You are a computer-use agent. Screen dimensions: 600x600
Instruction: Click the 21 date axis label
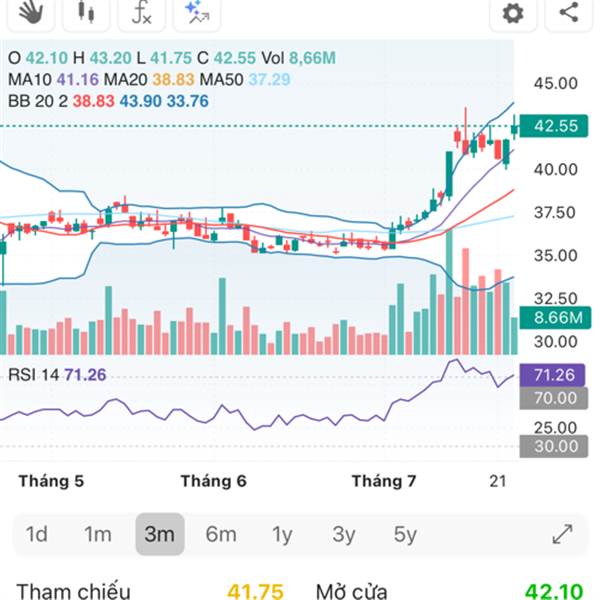pos(498,481)
